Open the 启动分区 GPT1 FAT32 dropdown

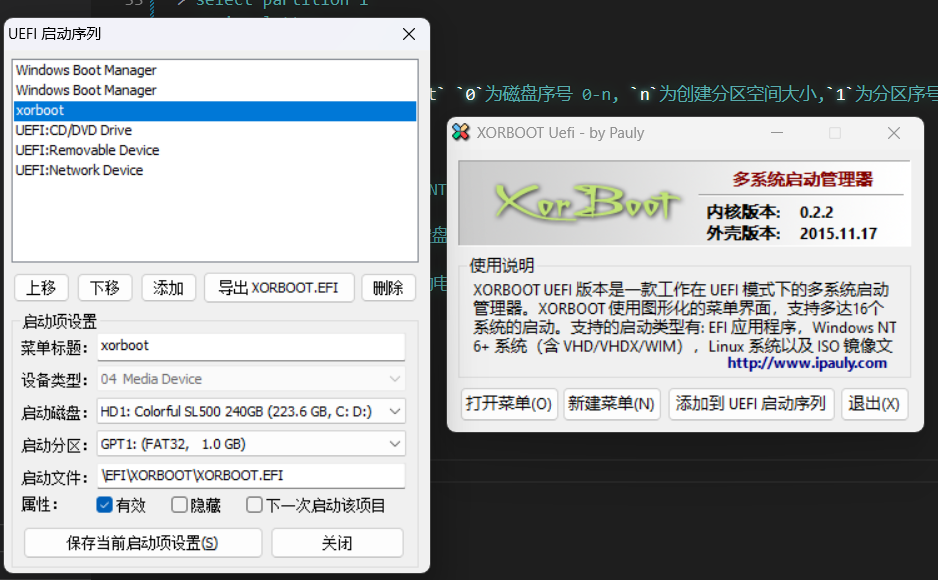pos(251,444)
